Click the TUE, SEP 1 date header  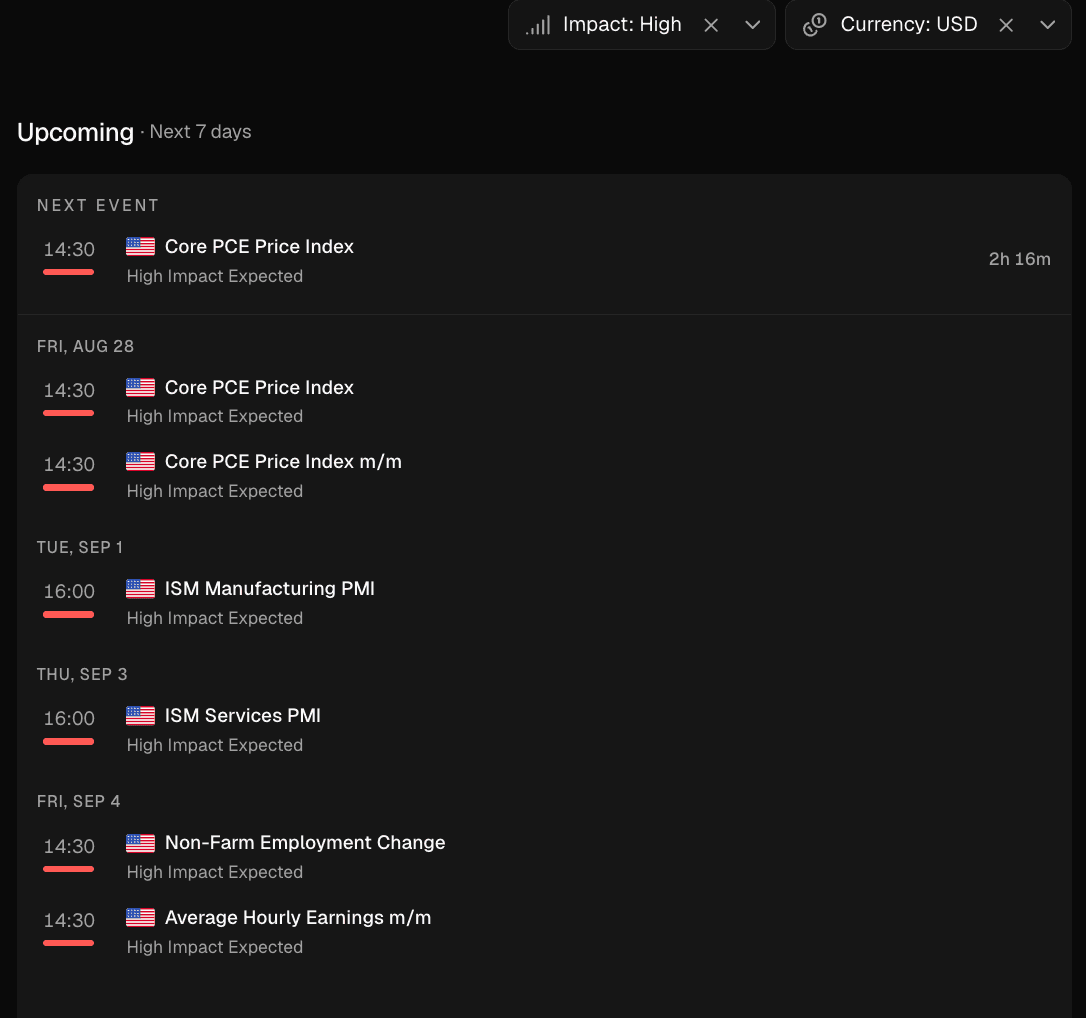(x=80, y=548)
